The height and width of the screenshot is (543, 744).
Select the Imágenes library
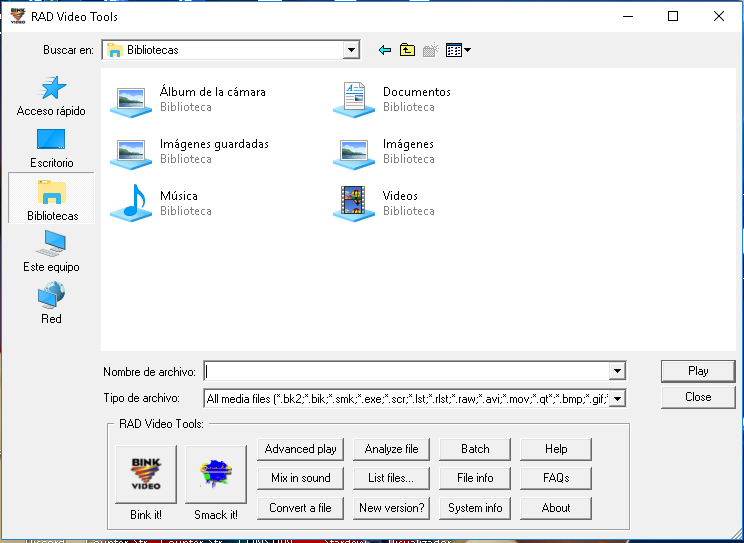coord(383,151)
